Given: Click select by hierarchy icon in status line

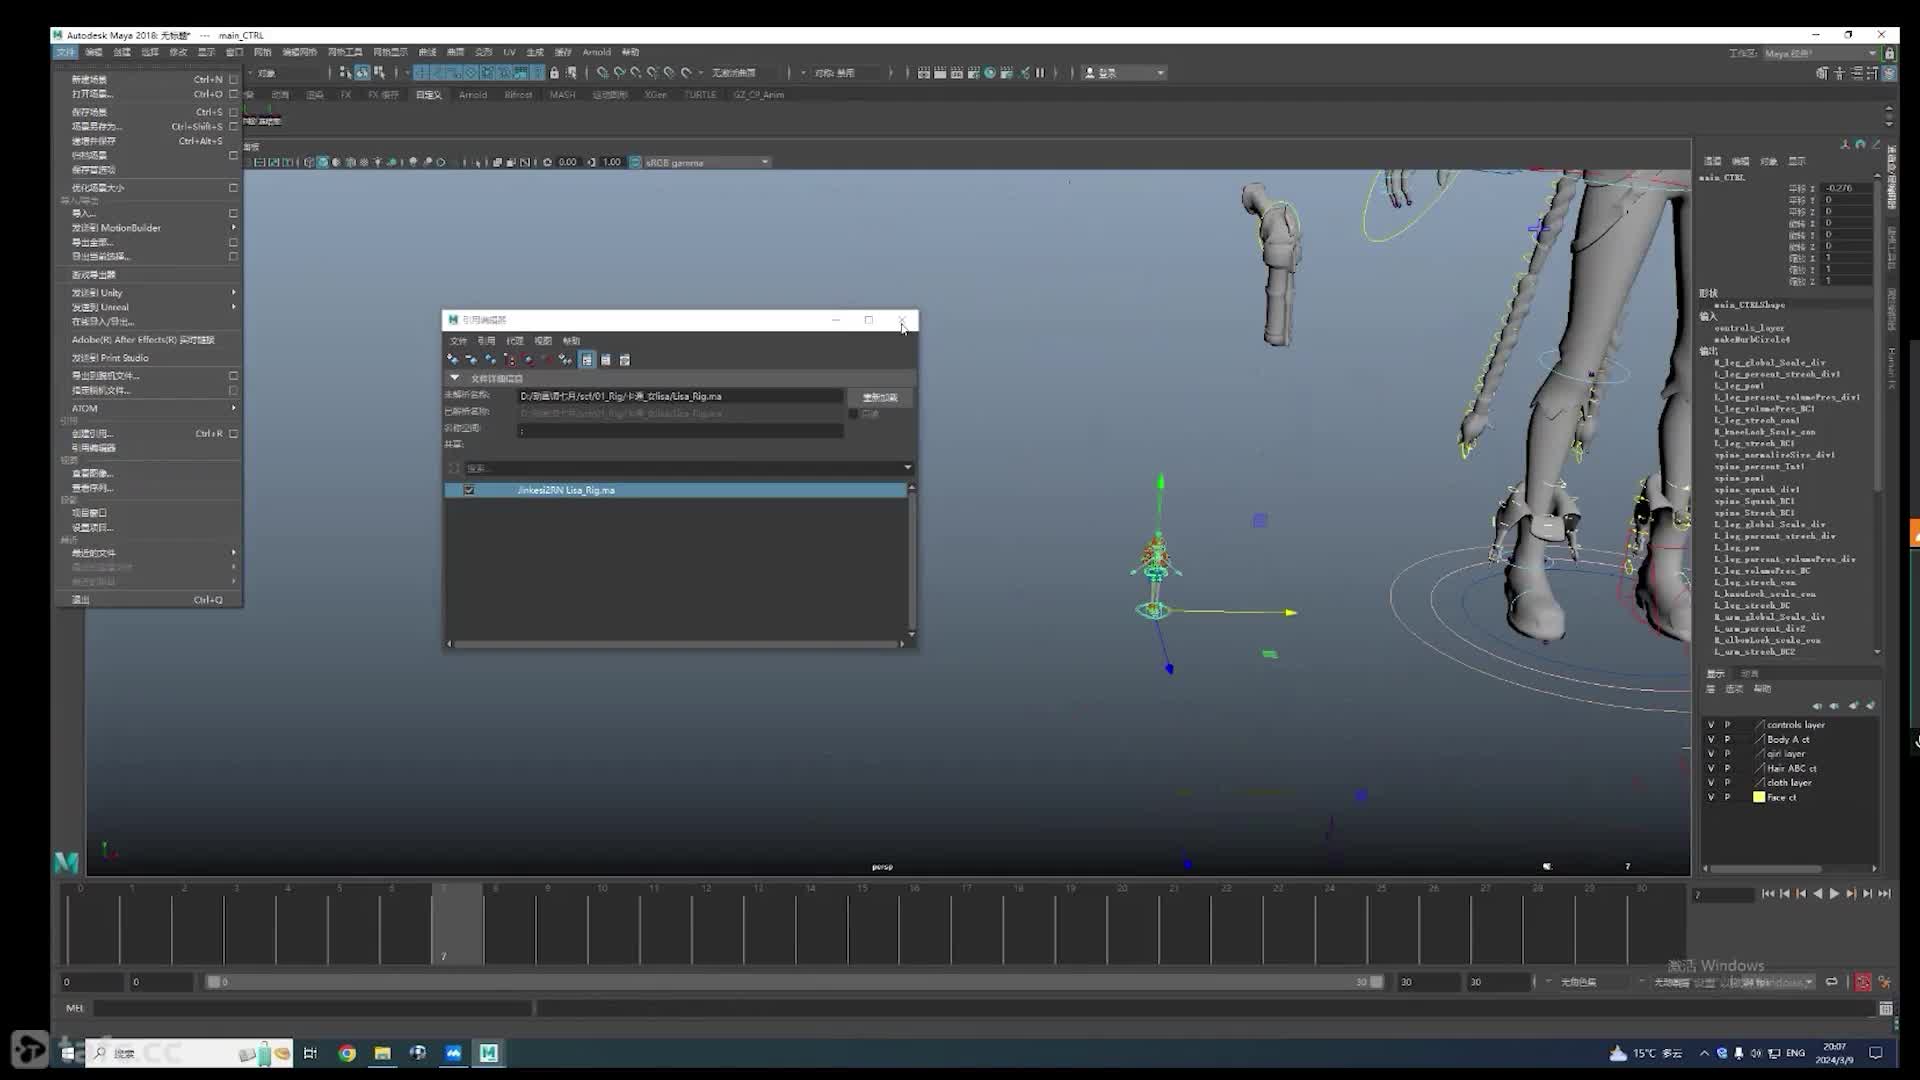Looking at the screenshot, I should [345, 73].
